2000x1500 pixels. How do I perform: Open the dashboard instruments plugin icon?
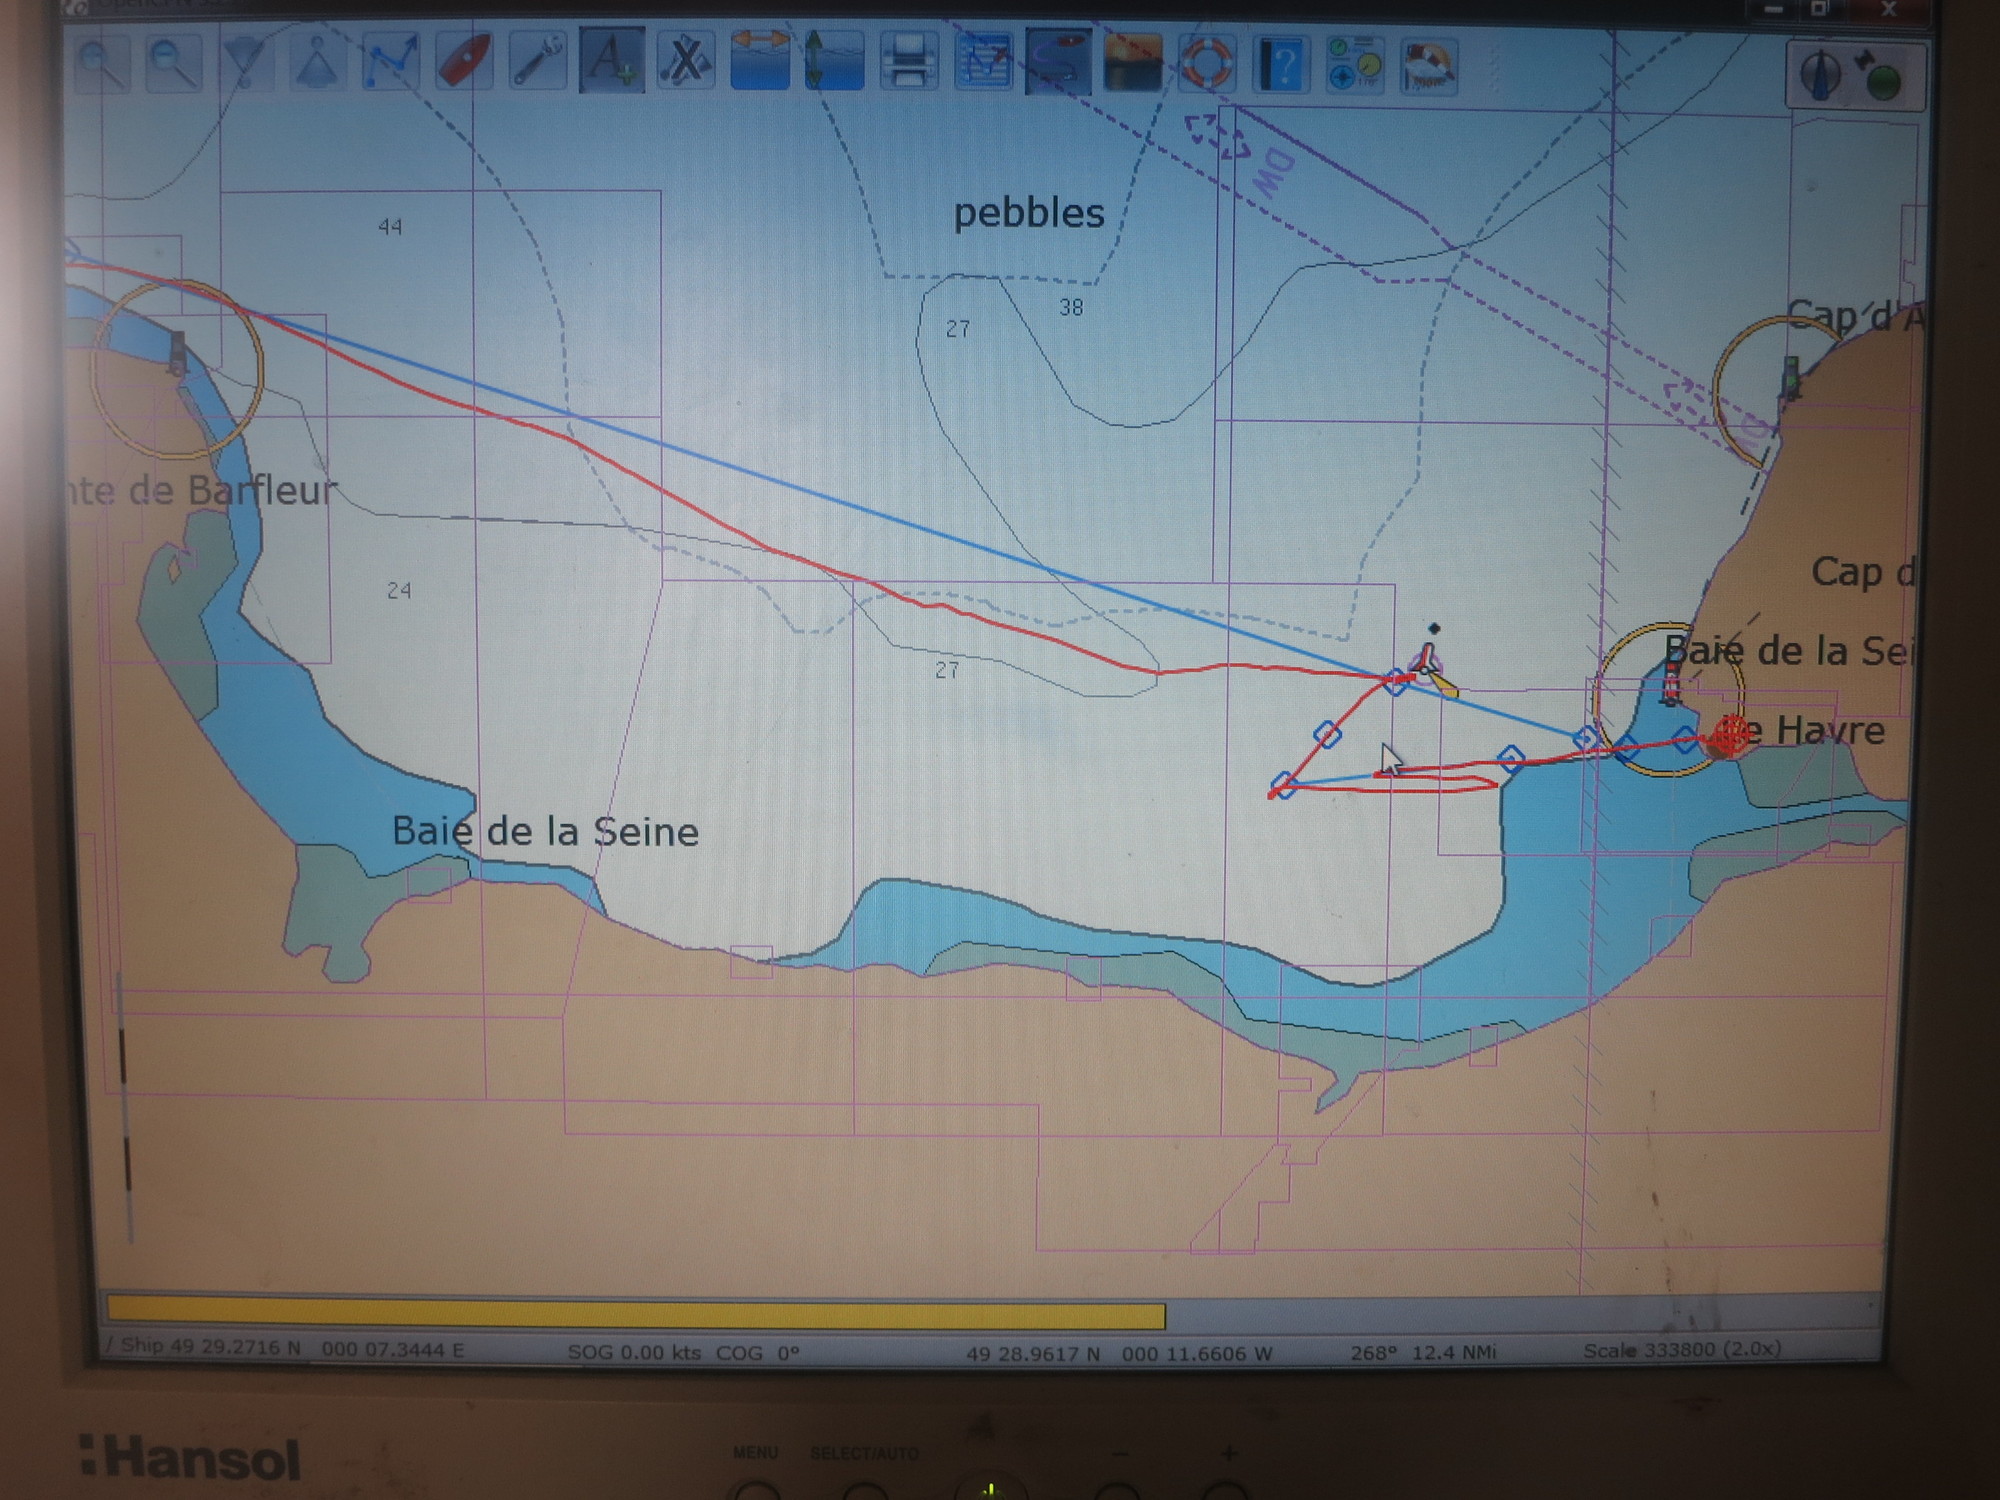pyautogui.click(x=1354, y=64)
